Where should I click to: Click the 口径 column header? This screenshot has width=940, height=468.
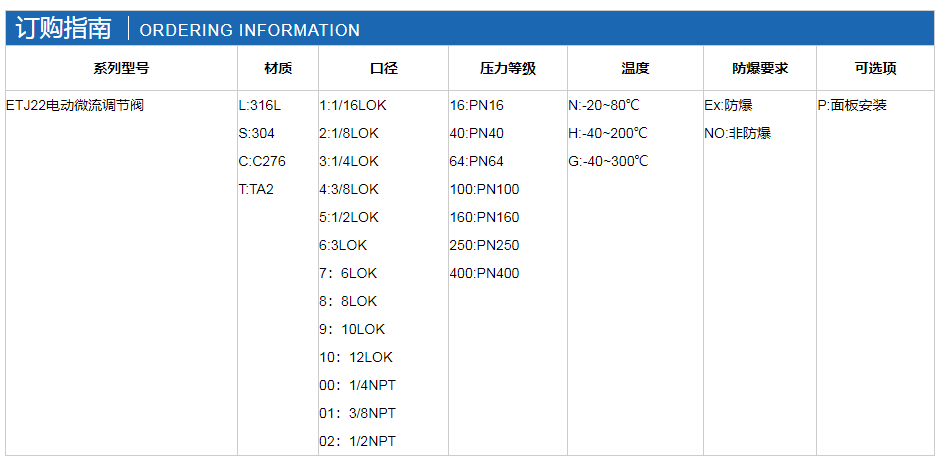[383, 69]
